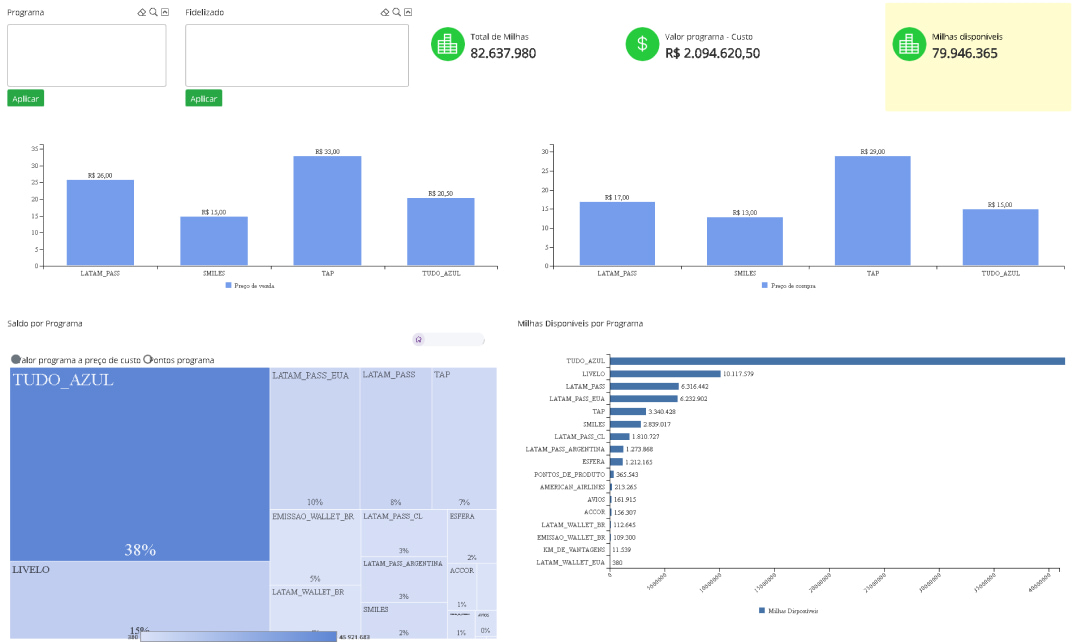Click the dollar sign Valor programa icon
Screen dimensions: 1086x642
[x=642, y=44]
